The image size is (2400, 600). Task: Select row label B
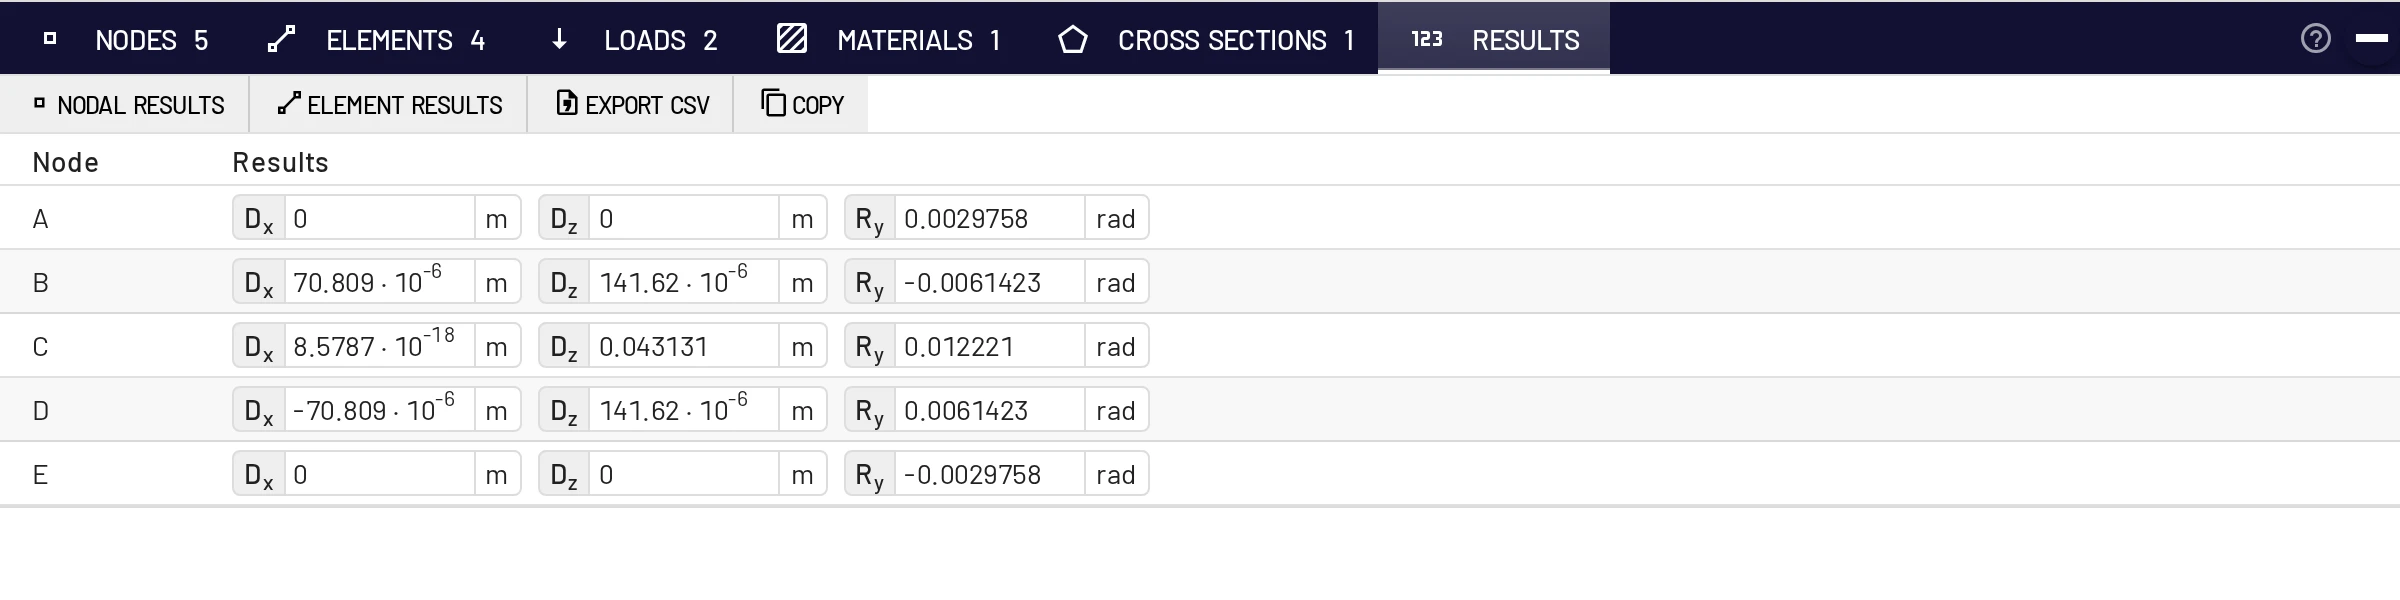[40, 283]
